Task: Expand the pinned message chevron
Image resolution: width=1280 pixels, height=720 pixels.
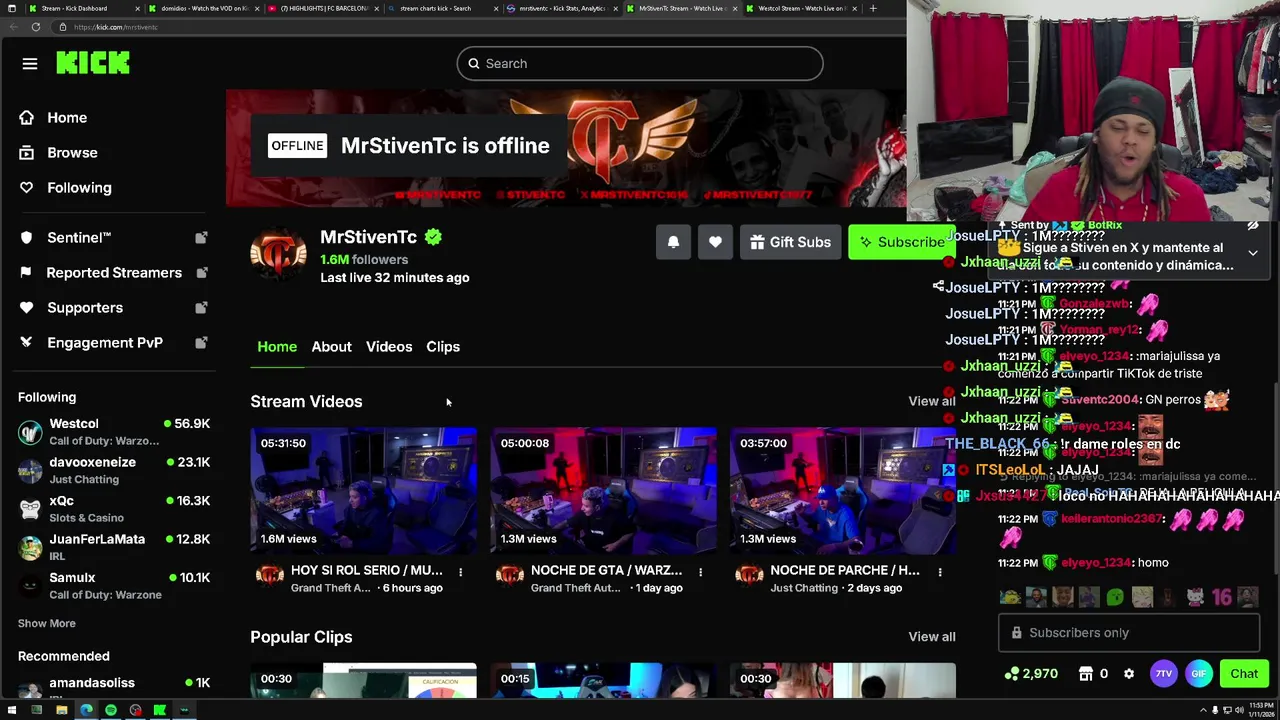Action: pos(1253,253)
